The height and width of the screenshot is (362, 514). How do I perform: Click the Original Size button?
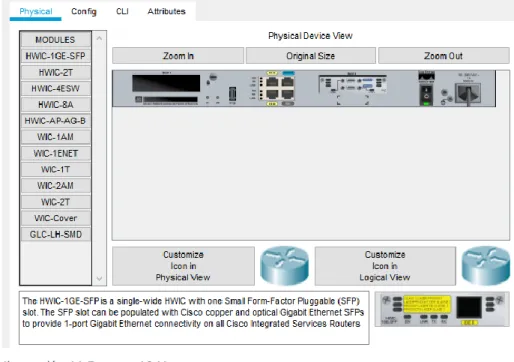(310, 56)
